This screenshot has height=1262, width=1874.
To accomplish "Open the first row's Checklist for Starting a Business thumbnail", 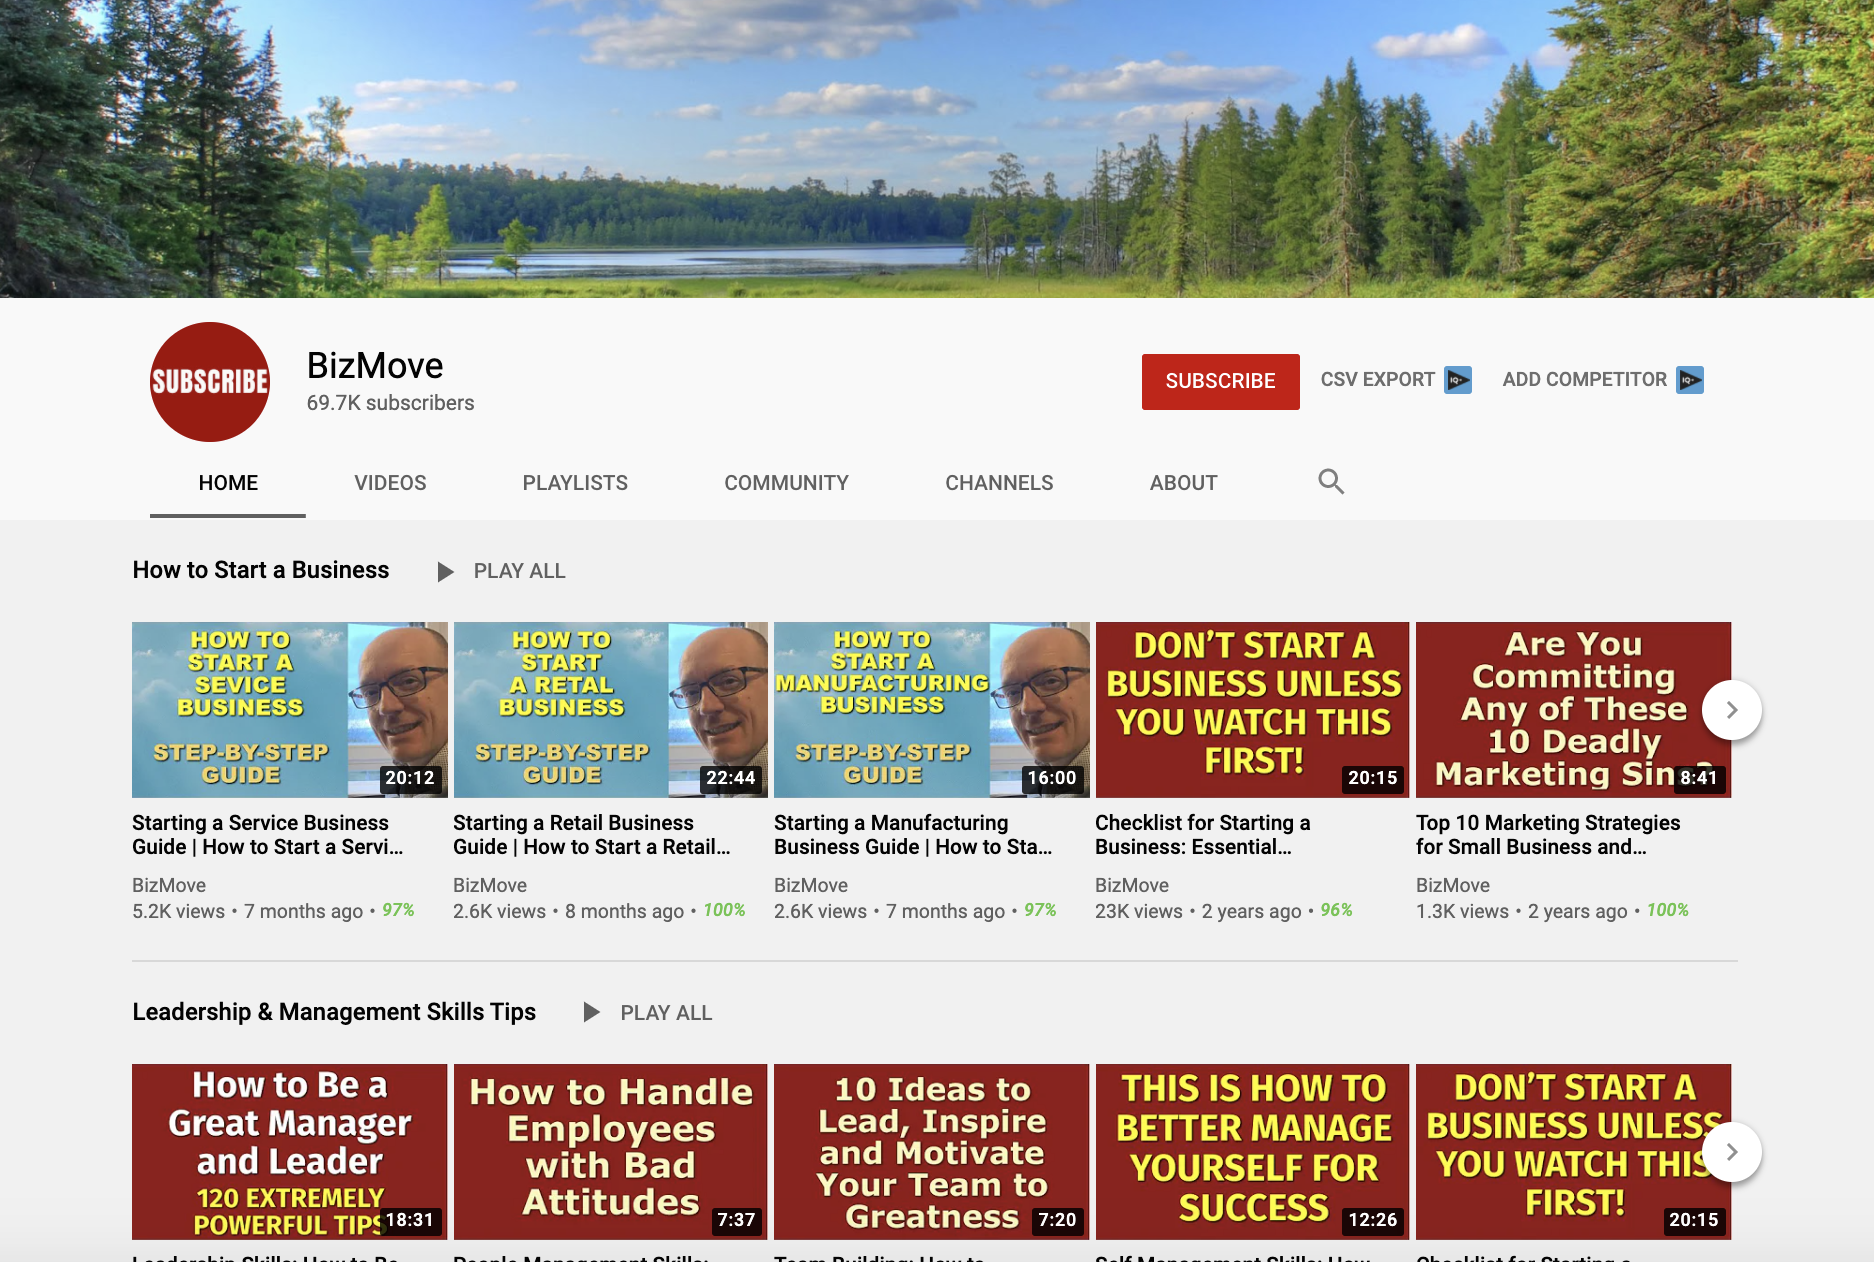I will pos(1252,710).
